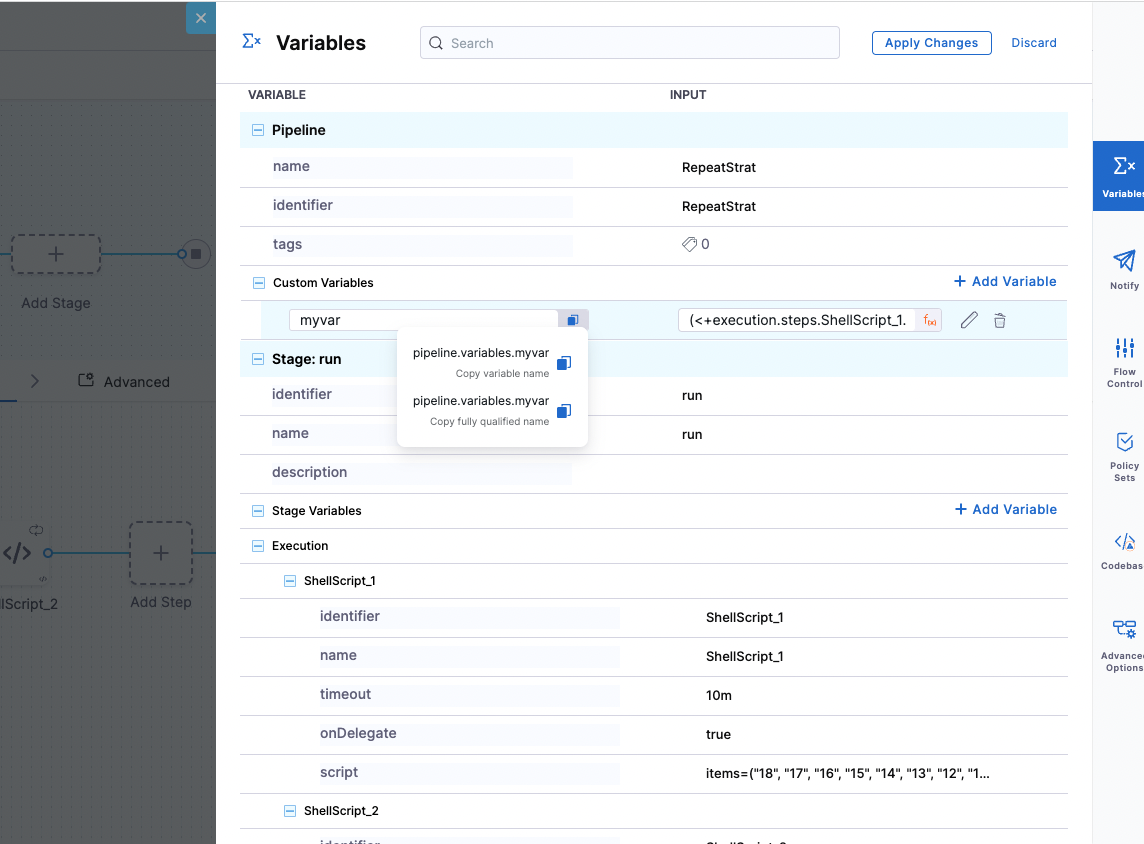Click the copy fully qualified name icon

click(564, 411)
